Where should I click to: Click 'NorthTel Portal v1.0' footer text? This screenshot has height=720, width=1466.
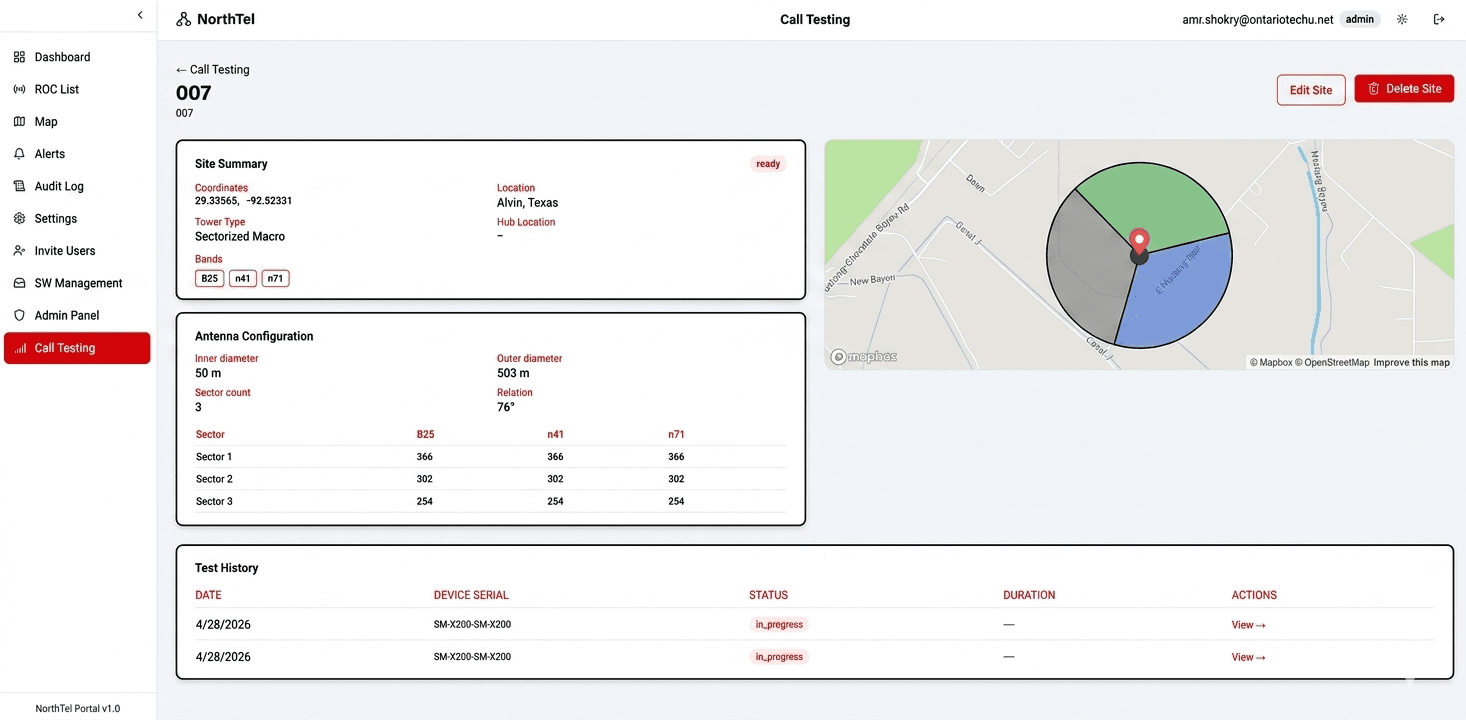[x=78, y=708]
